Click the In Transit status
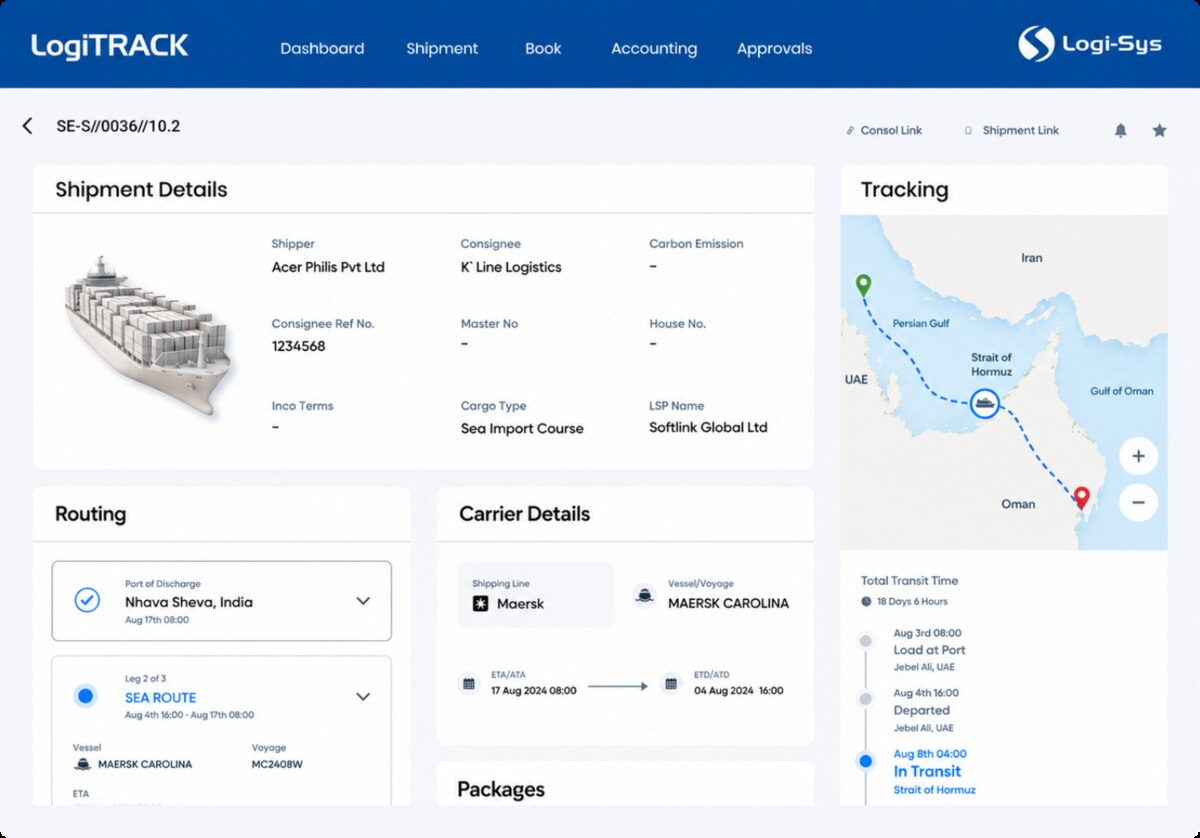The height and width of the screenshot is (838, 1200). [927, 771]
